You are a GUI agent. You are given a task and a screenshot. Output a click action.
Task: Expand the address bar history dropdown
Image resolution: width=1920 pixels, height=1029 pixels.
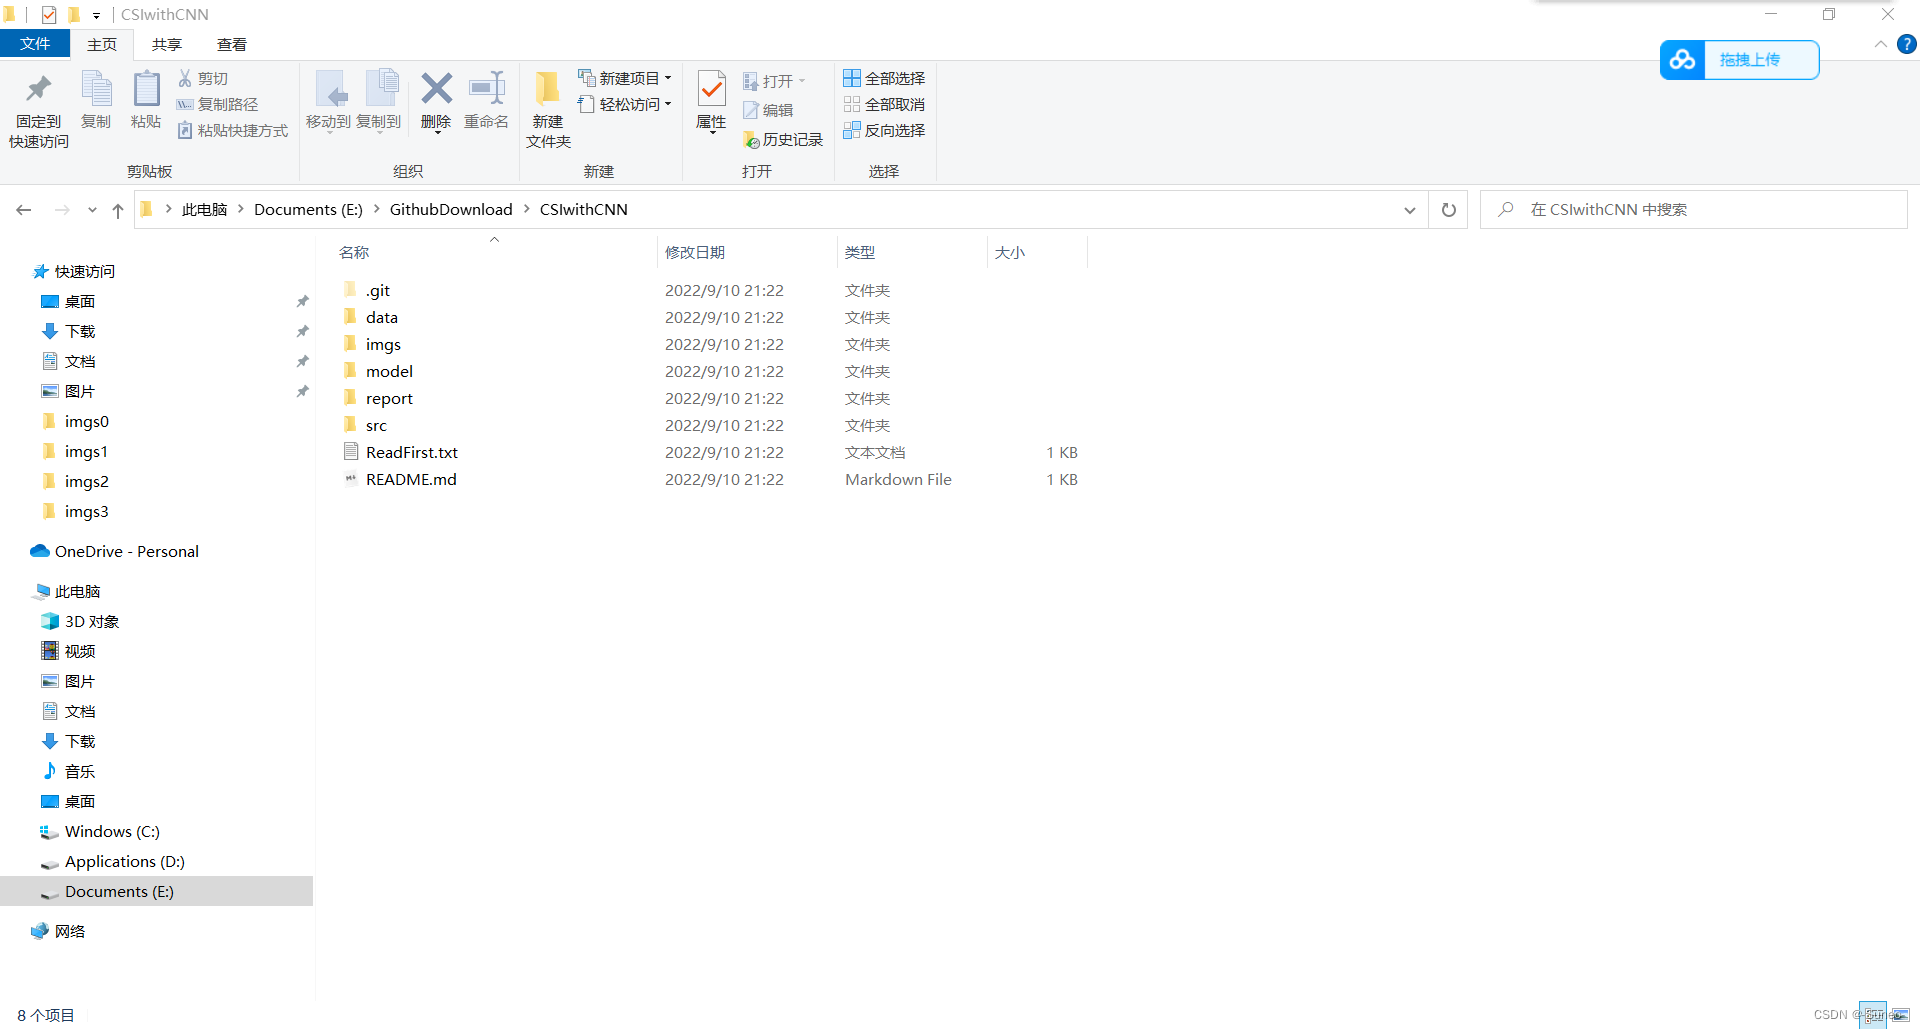[x=1409, y=210]
